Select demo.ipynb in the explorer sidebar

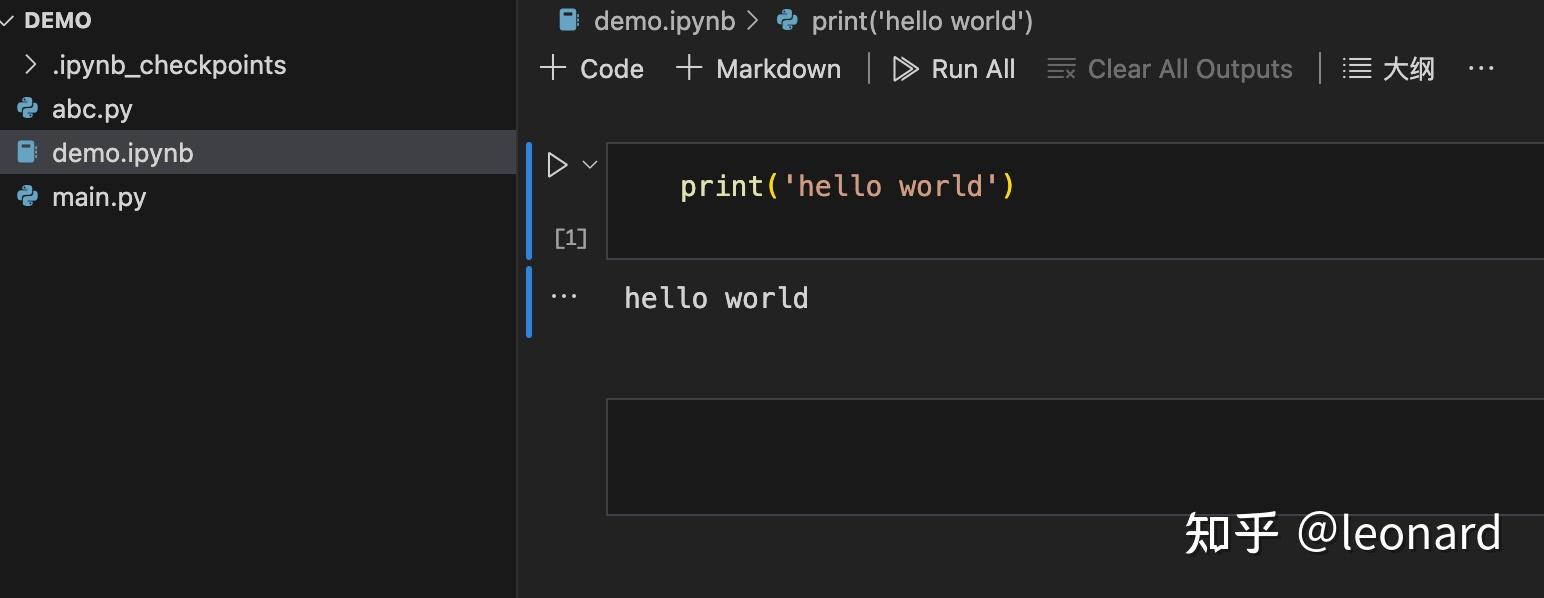pos(123,152)
